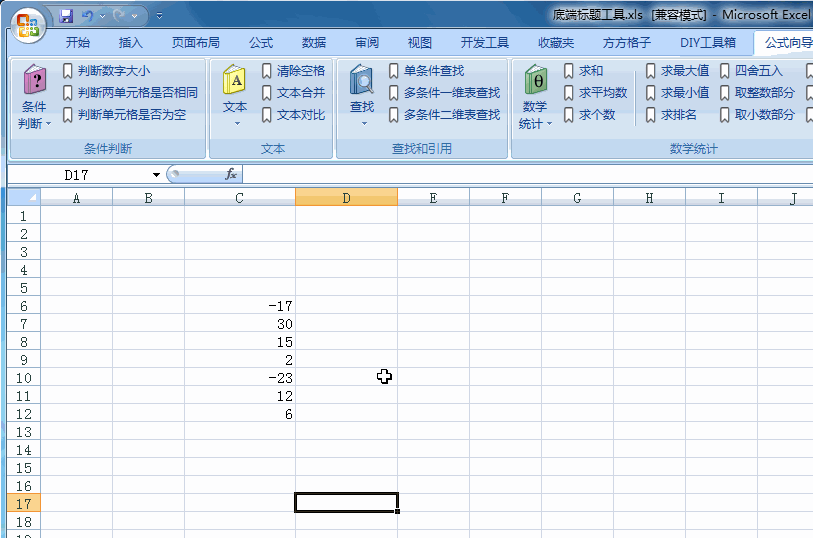Expand the Undo history dropdown arrow
This screenshot has height=538, width=813.
(101, 16)
